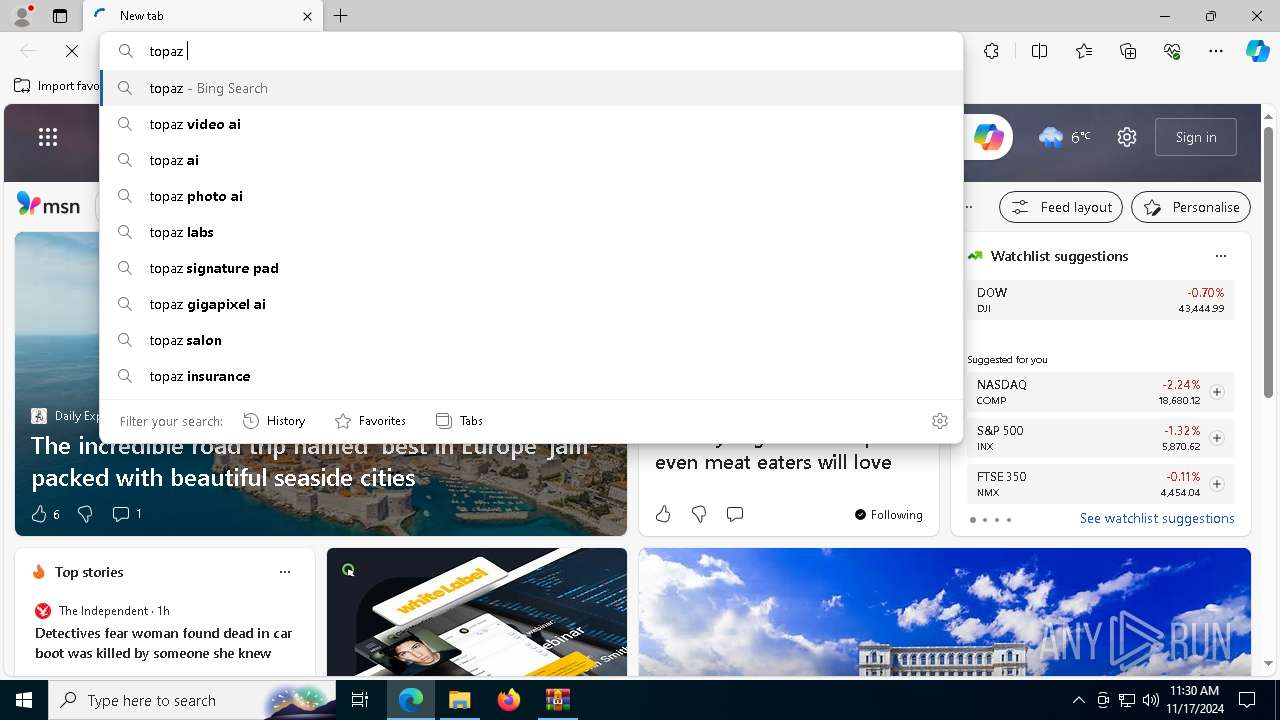This screenshot has height=720, width=1280.
Task: Select 'topaz labs' suggestion
Action: [x=531, y=232]
